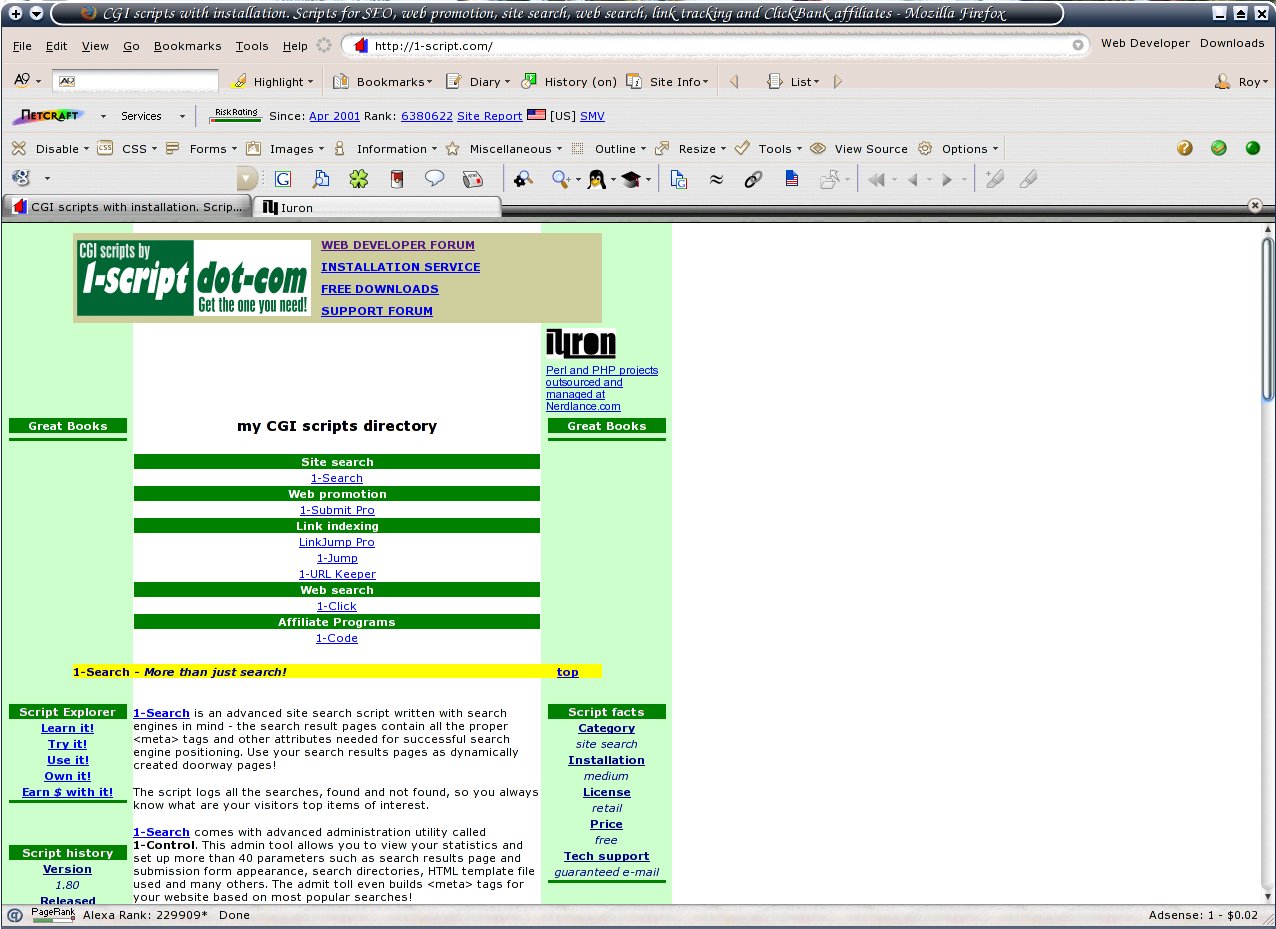Click the Google logo in Google toolbar

coord(21,179)
